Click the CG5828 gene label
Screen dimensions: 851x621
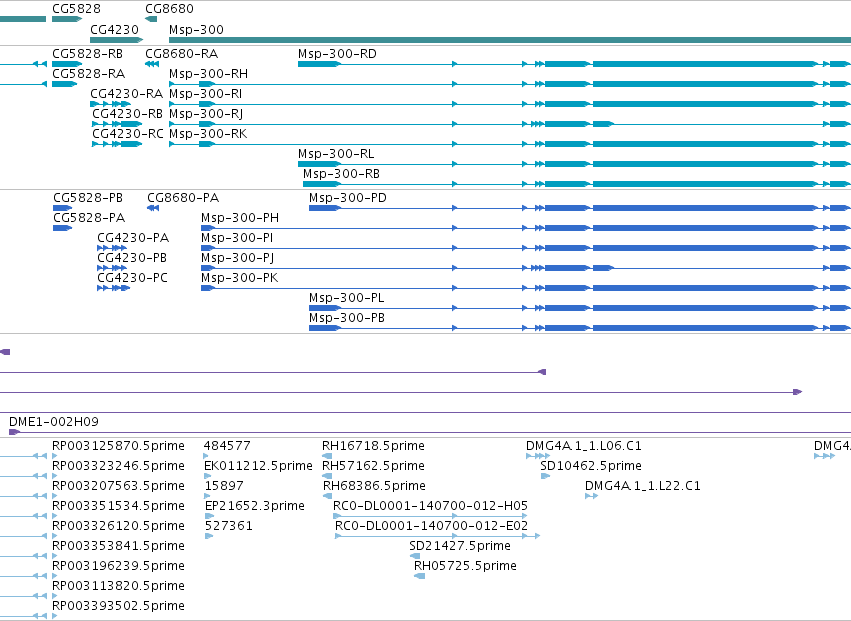coord(76,9)
